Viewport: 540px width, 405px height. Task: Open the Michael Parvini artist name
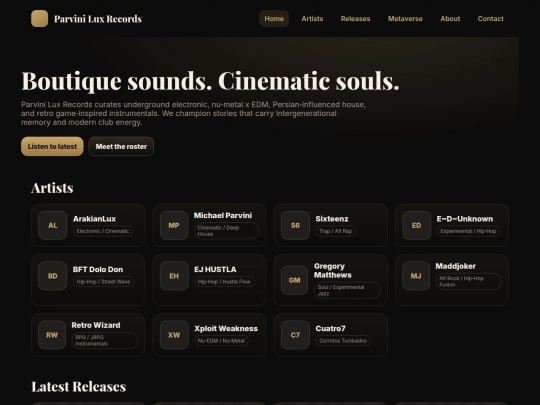[x=223, y=216]
